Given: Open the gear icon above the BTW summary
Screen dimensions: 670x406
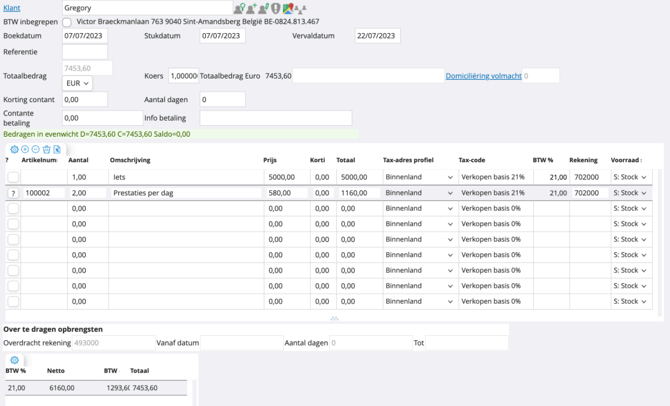Looking at the screenshot, I should click(14, 360).
